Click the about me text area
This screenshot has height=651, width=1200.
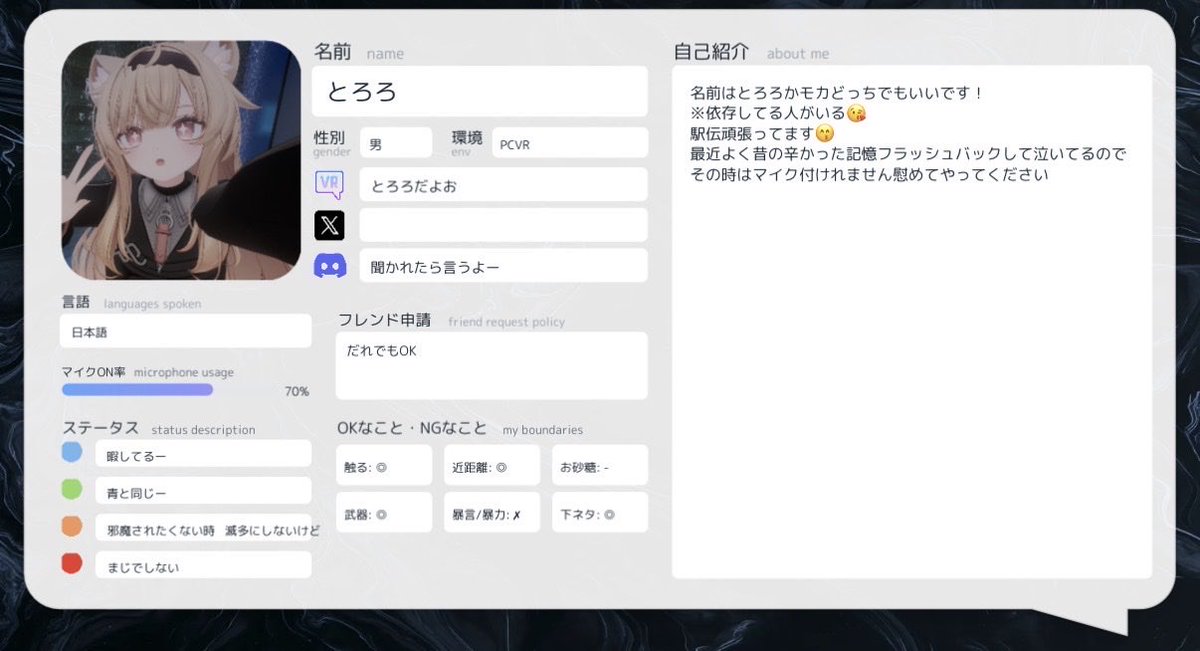click(x=912, y=322)
